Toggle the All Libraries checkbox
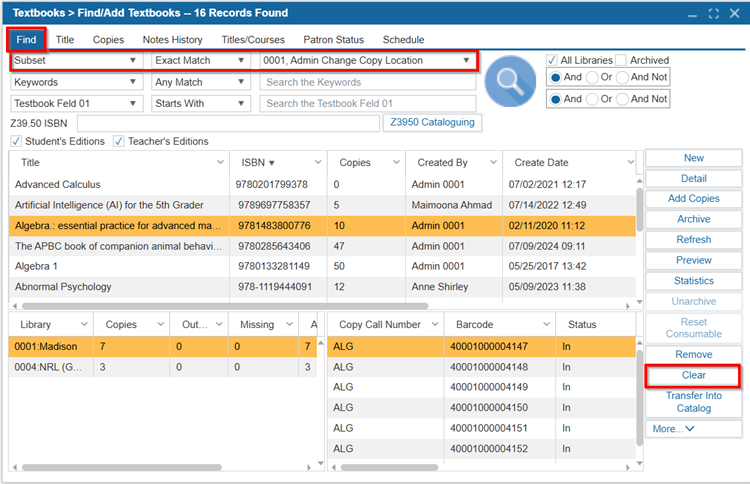This screenshot has height=484, width=750. 551,60
